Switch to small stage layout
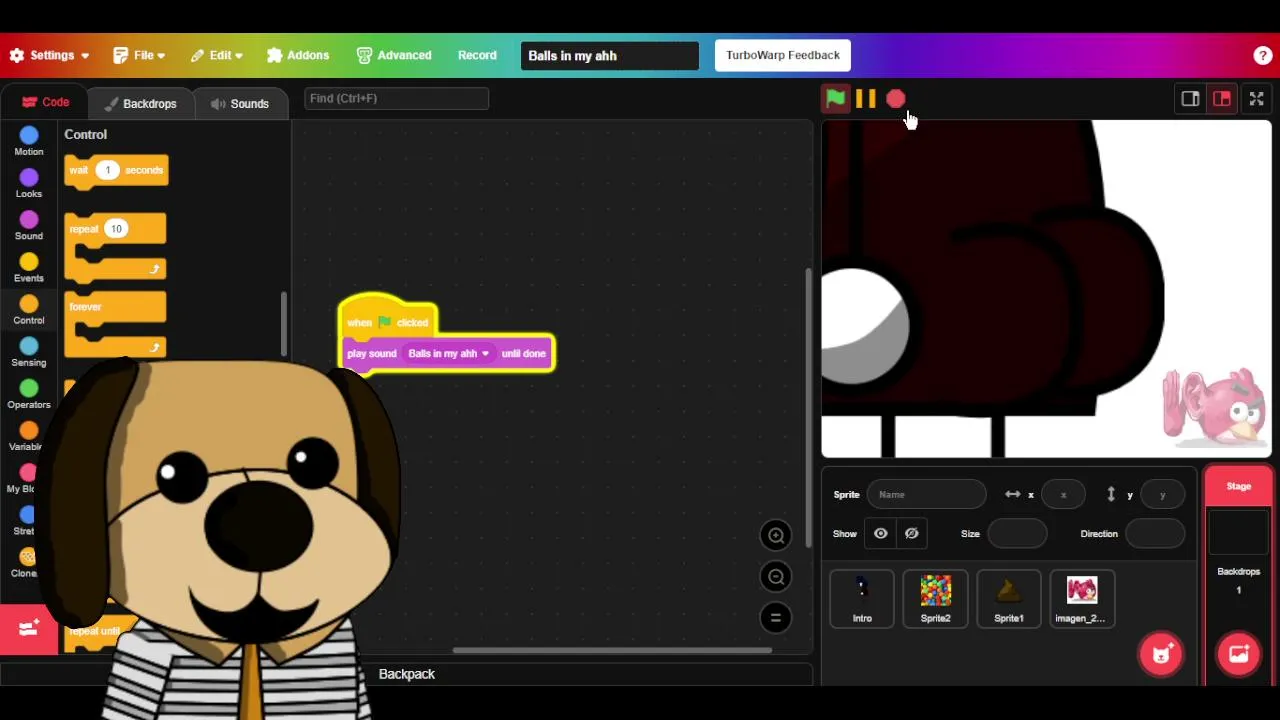This screenshot has height=720, width=1280. (x=1190, y=99)
